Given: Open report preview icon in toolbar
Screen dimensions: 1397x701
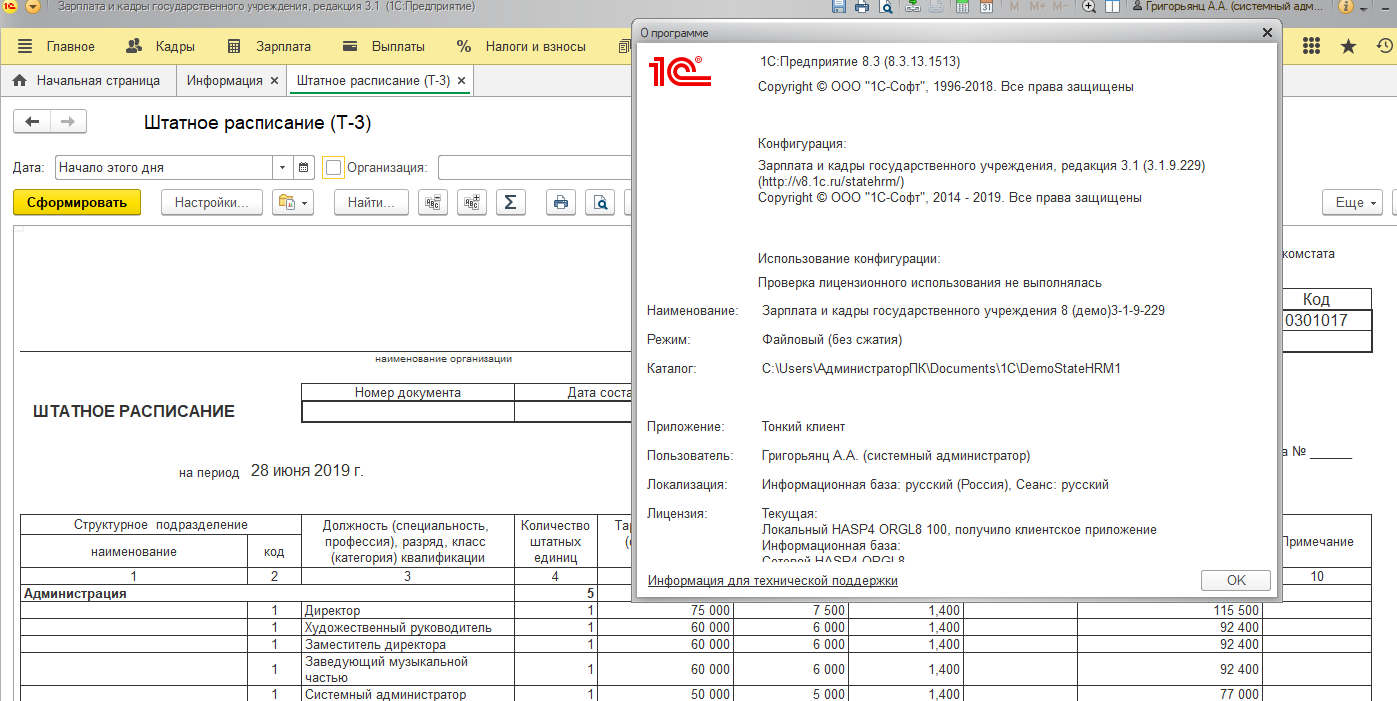Looking at the screenshot, I should click(x=600, y=202).
